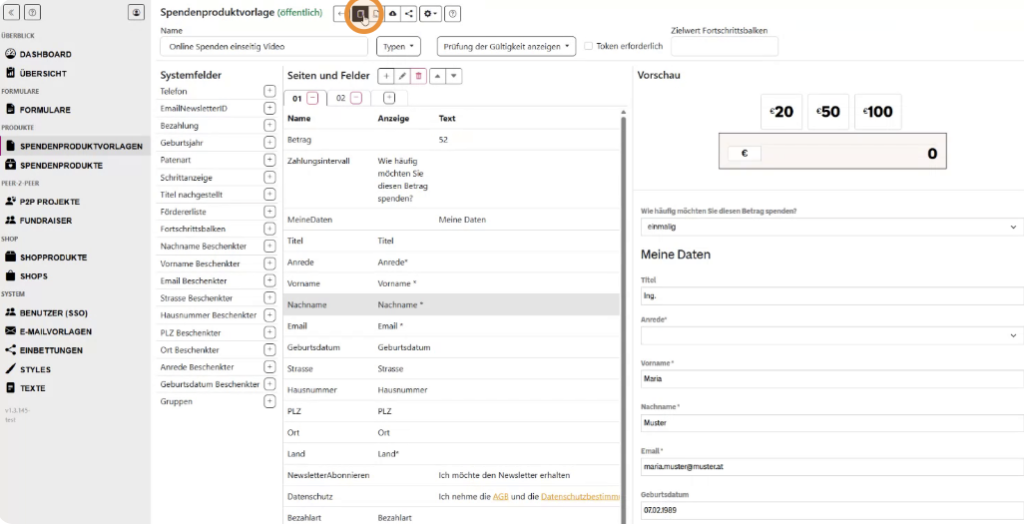Add the PLZ Beschenkter system field
The image size is (1024, 525).
(269, 332)
